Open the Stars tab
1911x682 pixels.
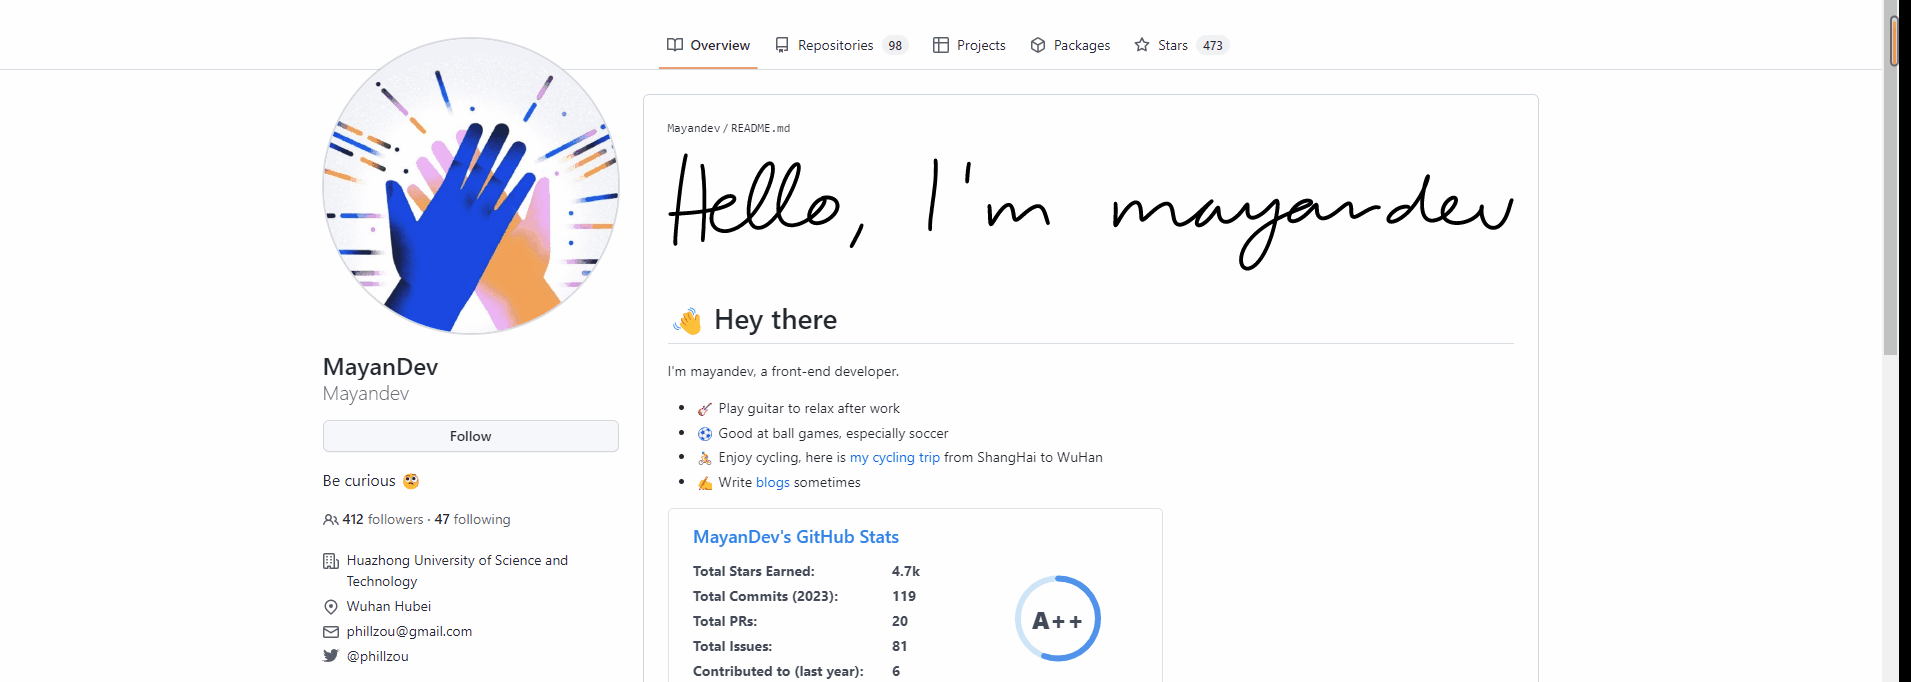point(1181,45)
